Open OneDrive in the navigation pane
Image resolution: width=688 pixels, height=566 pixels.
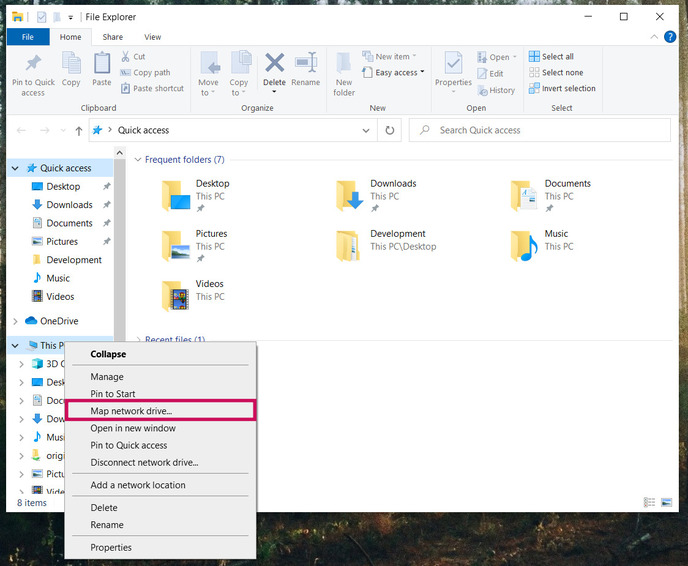pos(59,321)
